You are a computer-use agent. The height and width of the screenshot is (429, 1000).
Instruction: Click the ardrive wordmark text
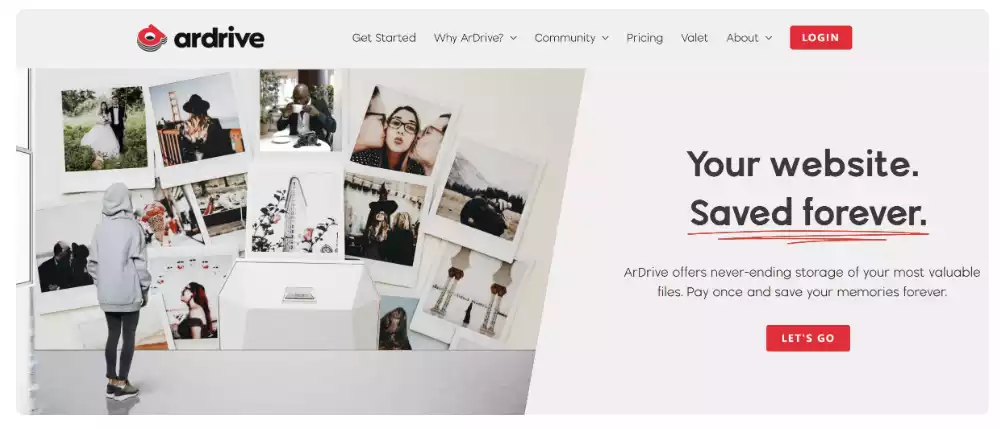click(x=219, y=38)
